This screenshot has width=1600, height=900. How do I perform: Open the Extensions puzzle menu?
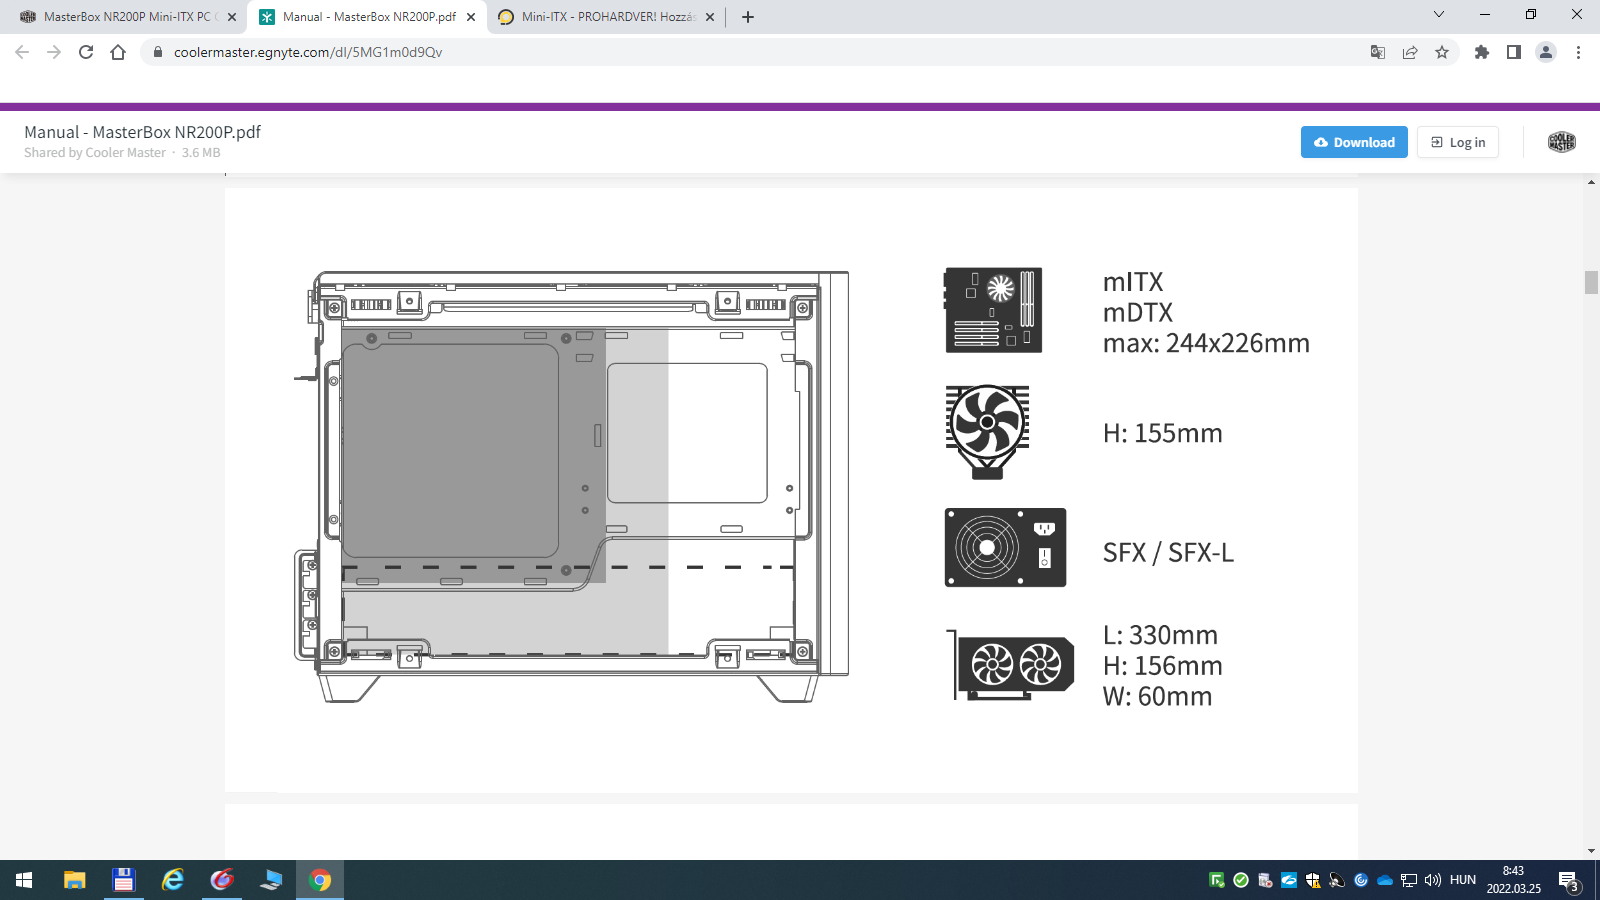[x=1482, y=52]
